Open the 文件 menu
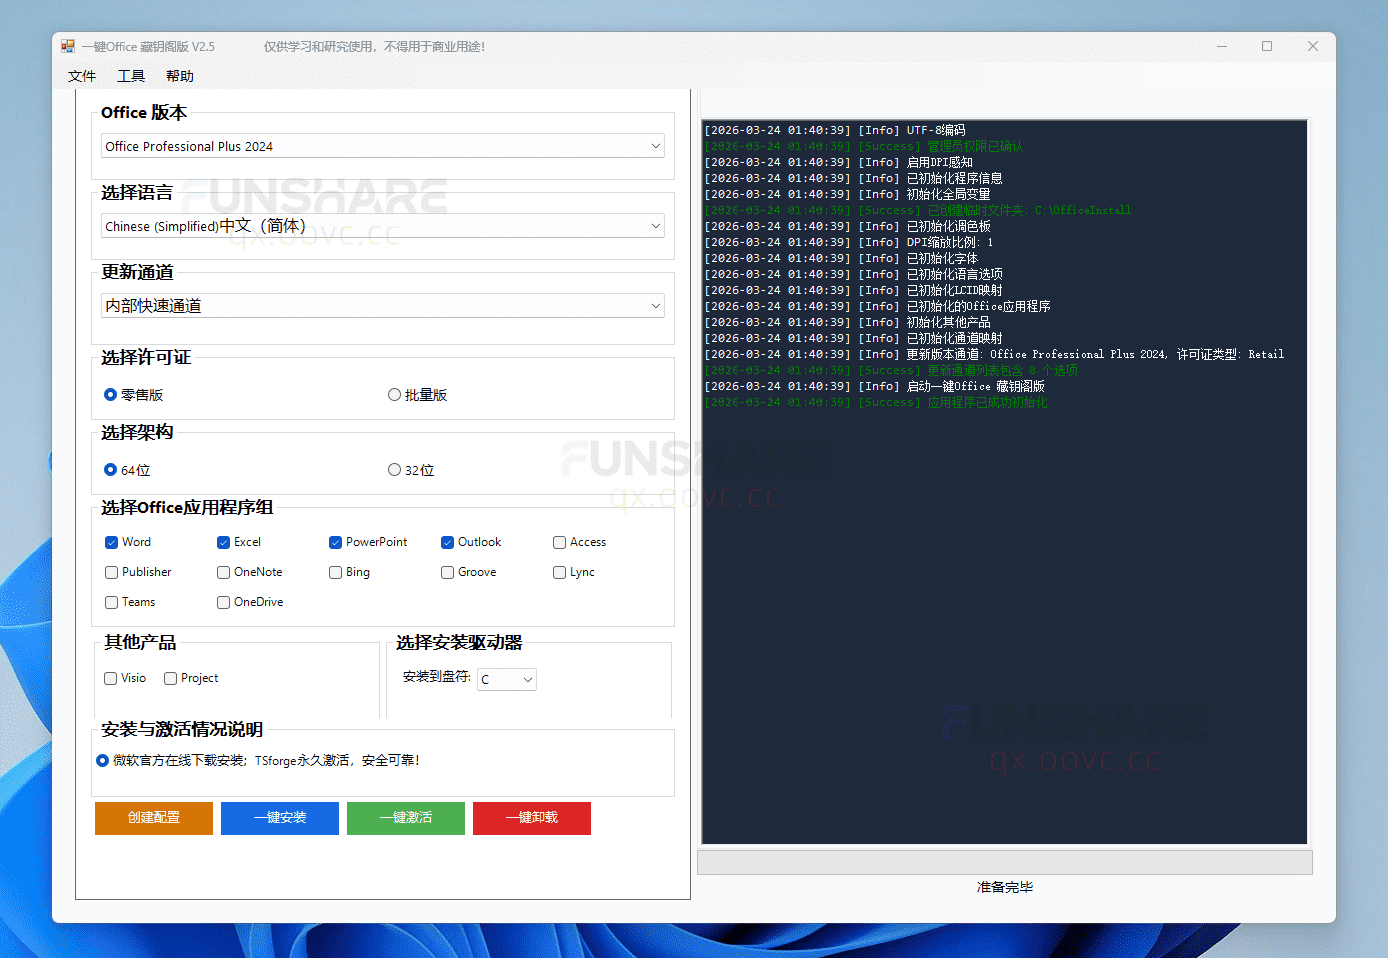 82,75
